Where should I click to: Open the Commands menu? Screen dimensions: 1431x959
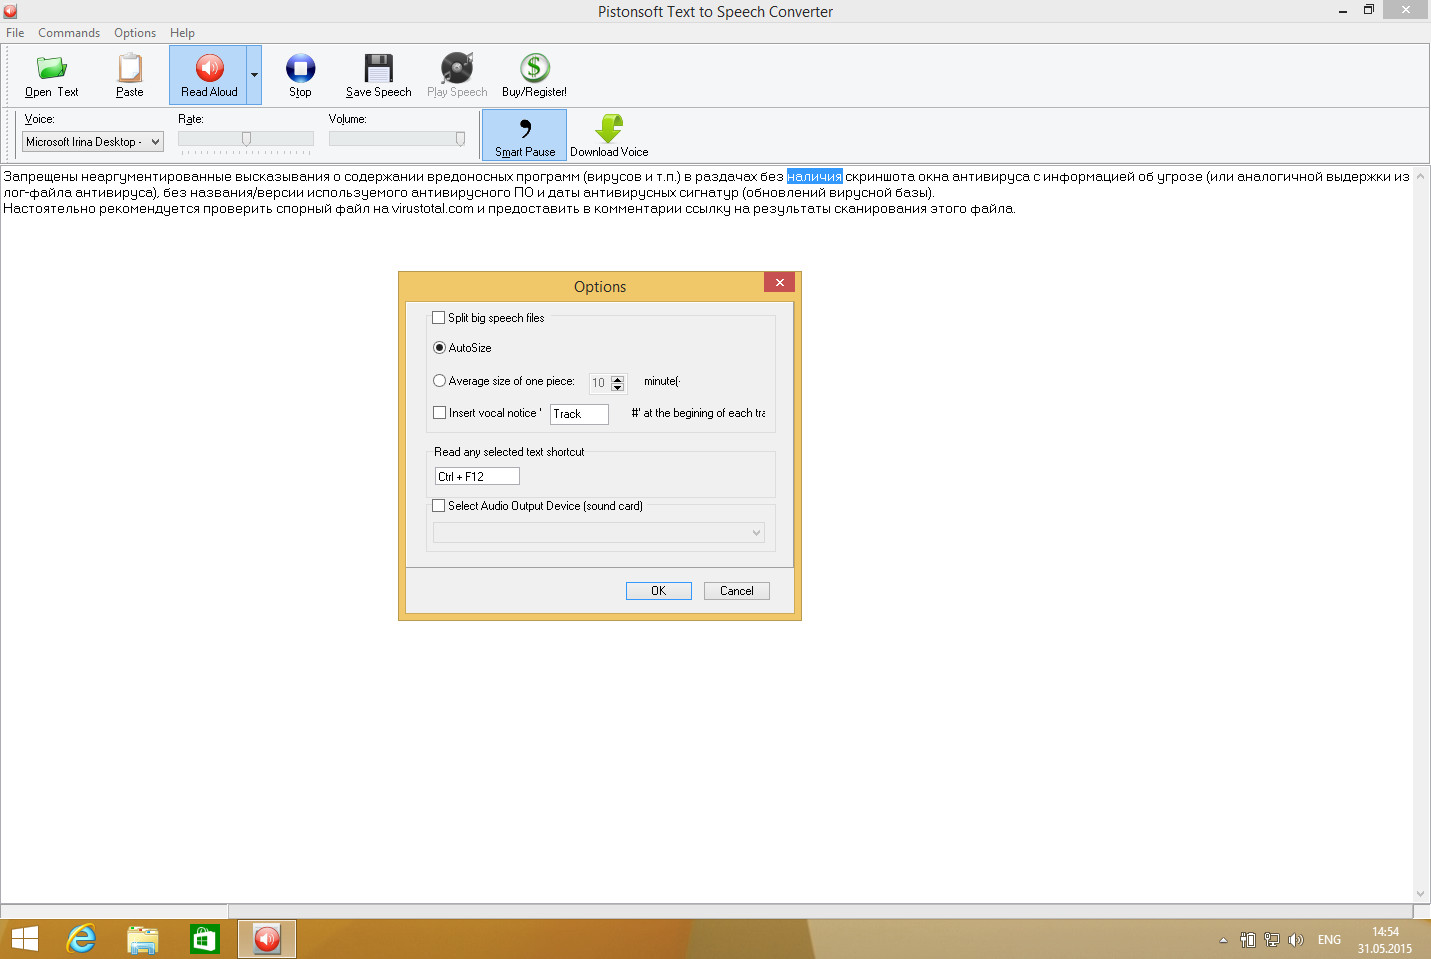pos(69,33)
